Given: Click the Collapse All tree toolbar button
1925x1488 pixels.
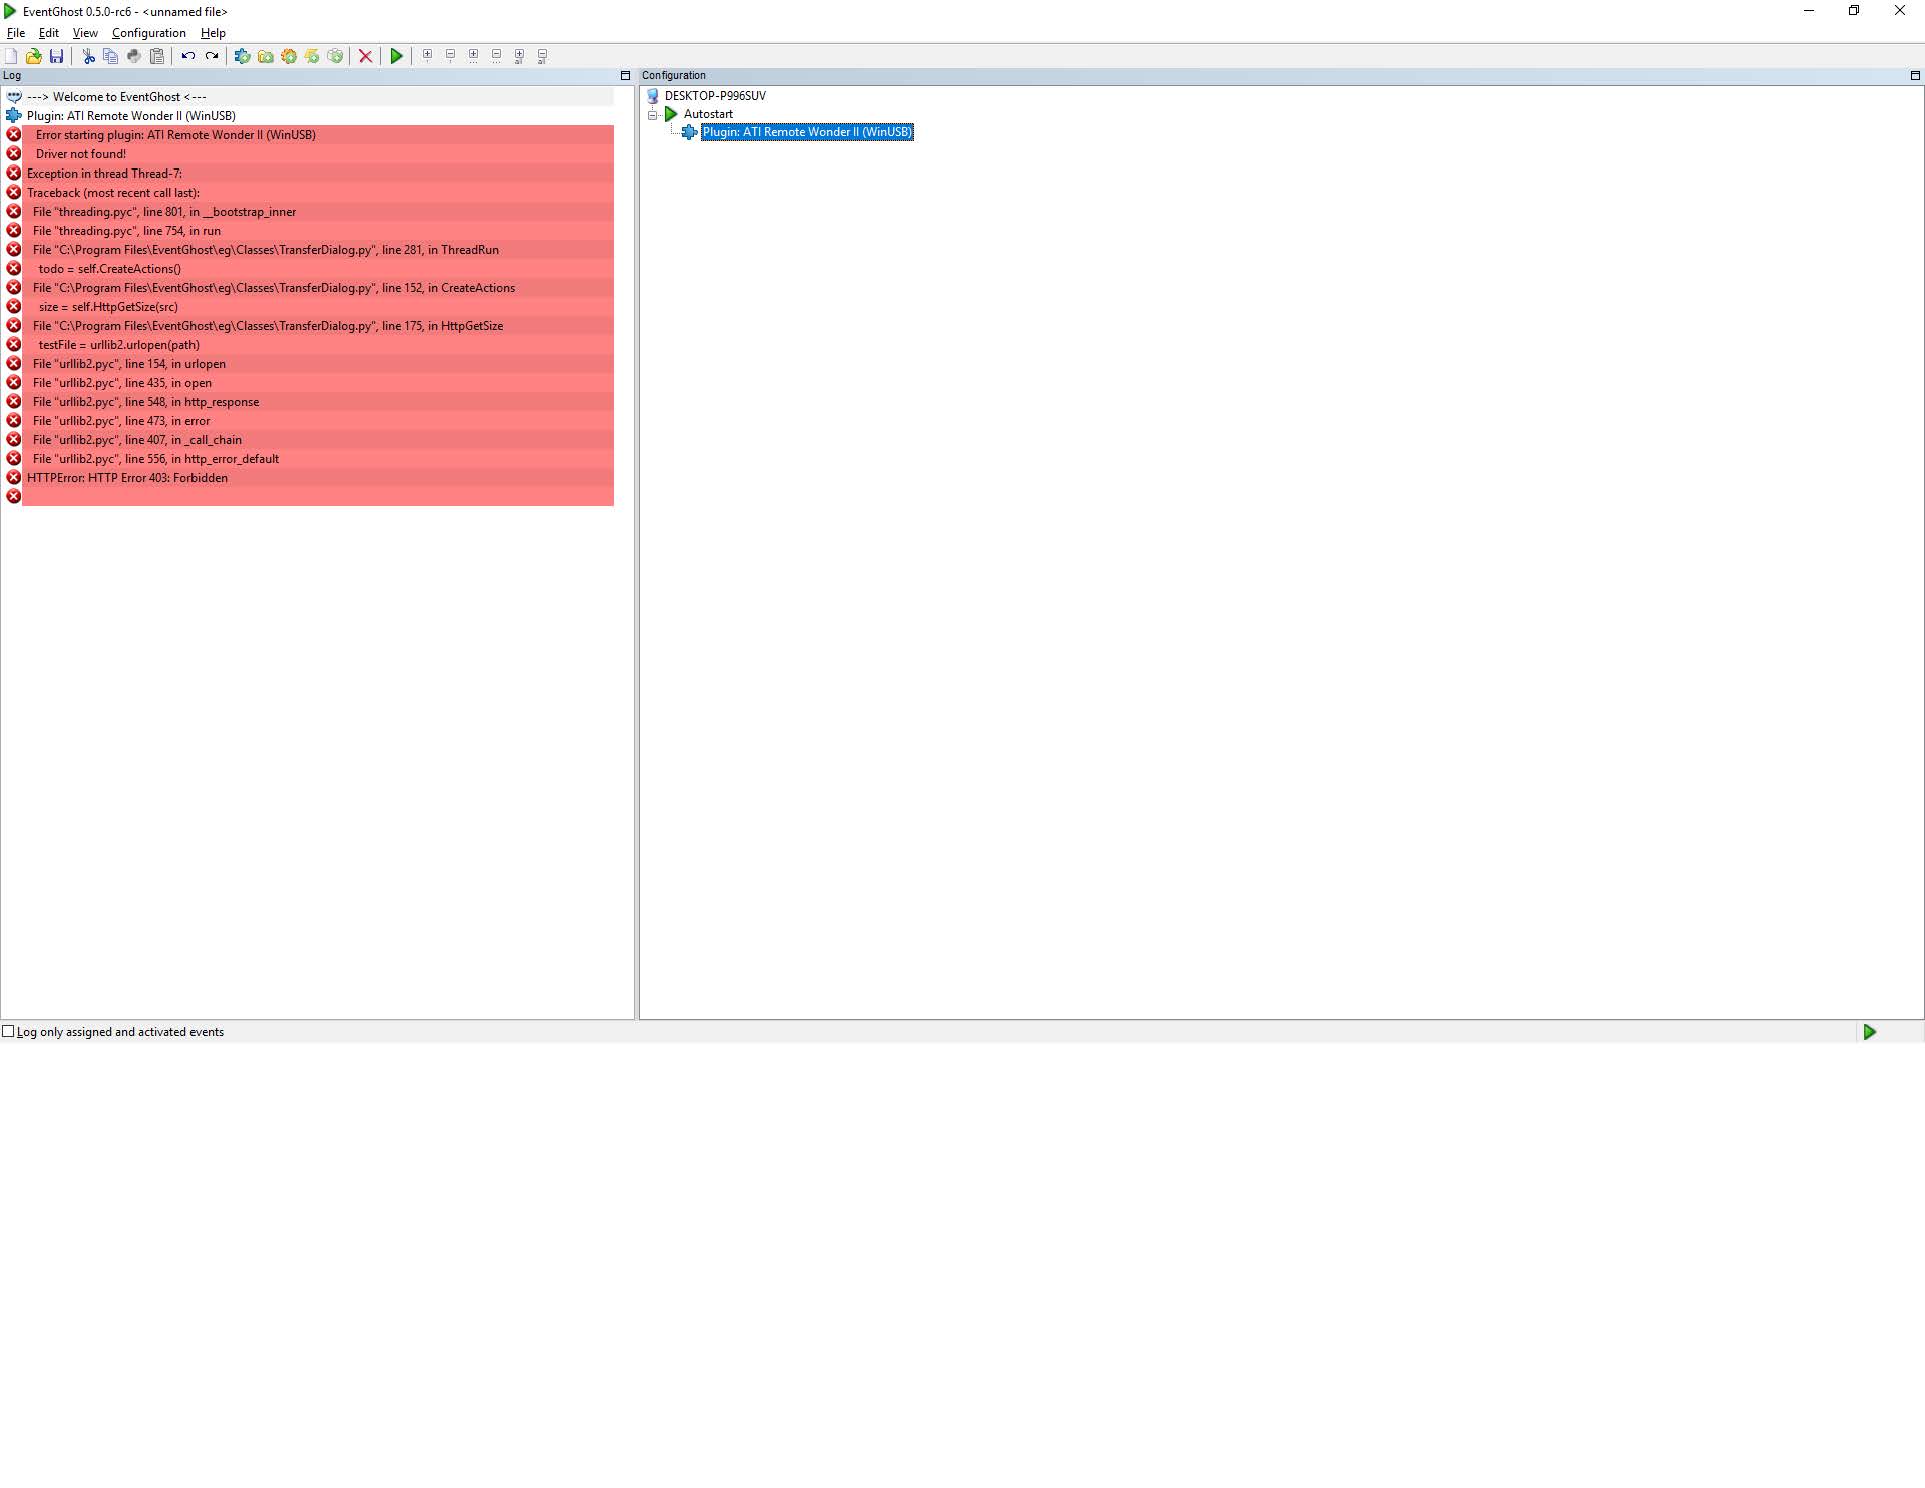Looking at the screenshot, I should pyautogui.click(x=543, y=56).
